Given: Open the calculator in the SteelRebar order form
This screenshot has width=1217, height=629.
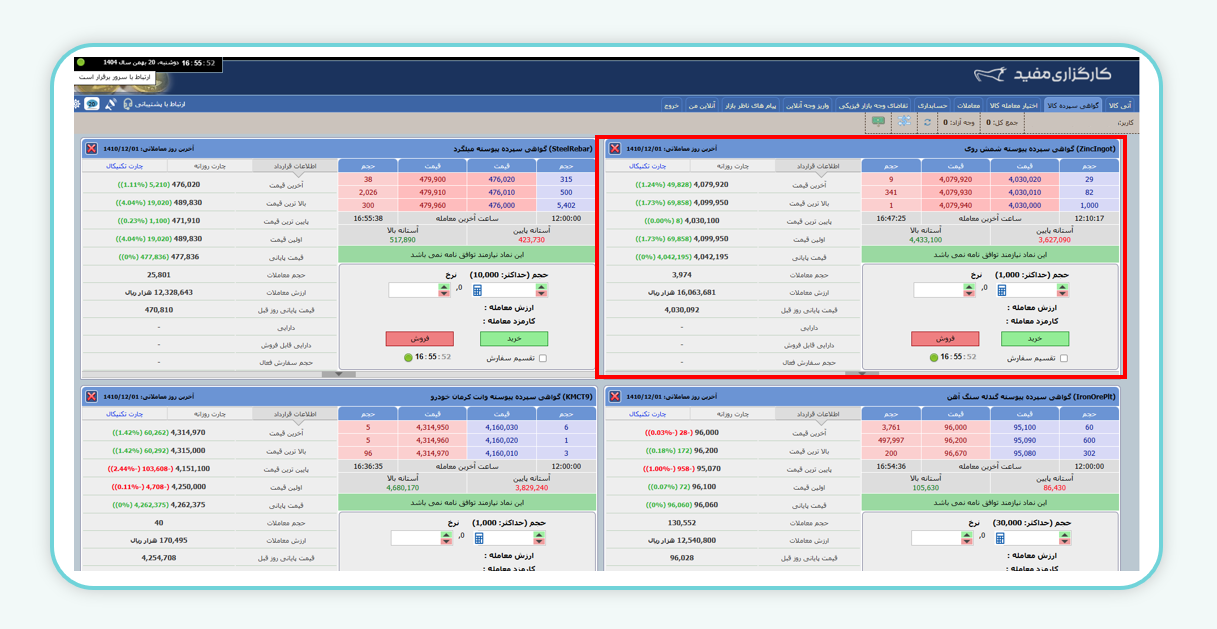Looking at the screenshot, I should pos(477,290).
